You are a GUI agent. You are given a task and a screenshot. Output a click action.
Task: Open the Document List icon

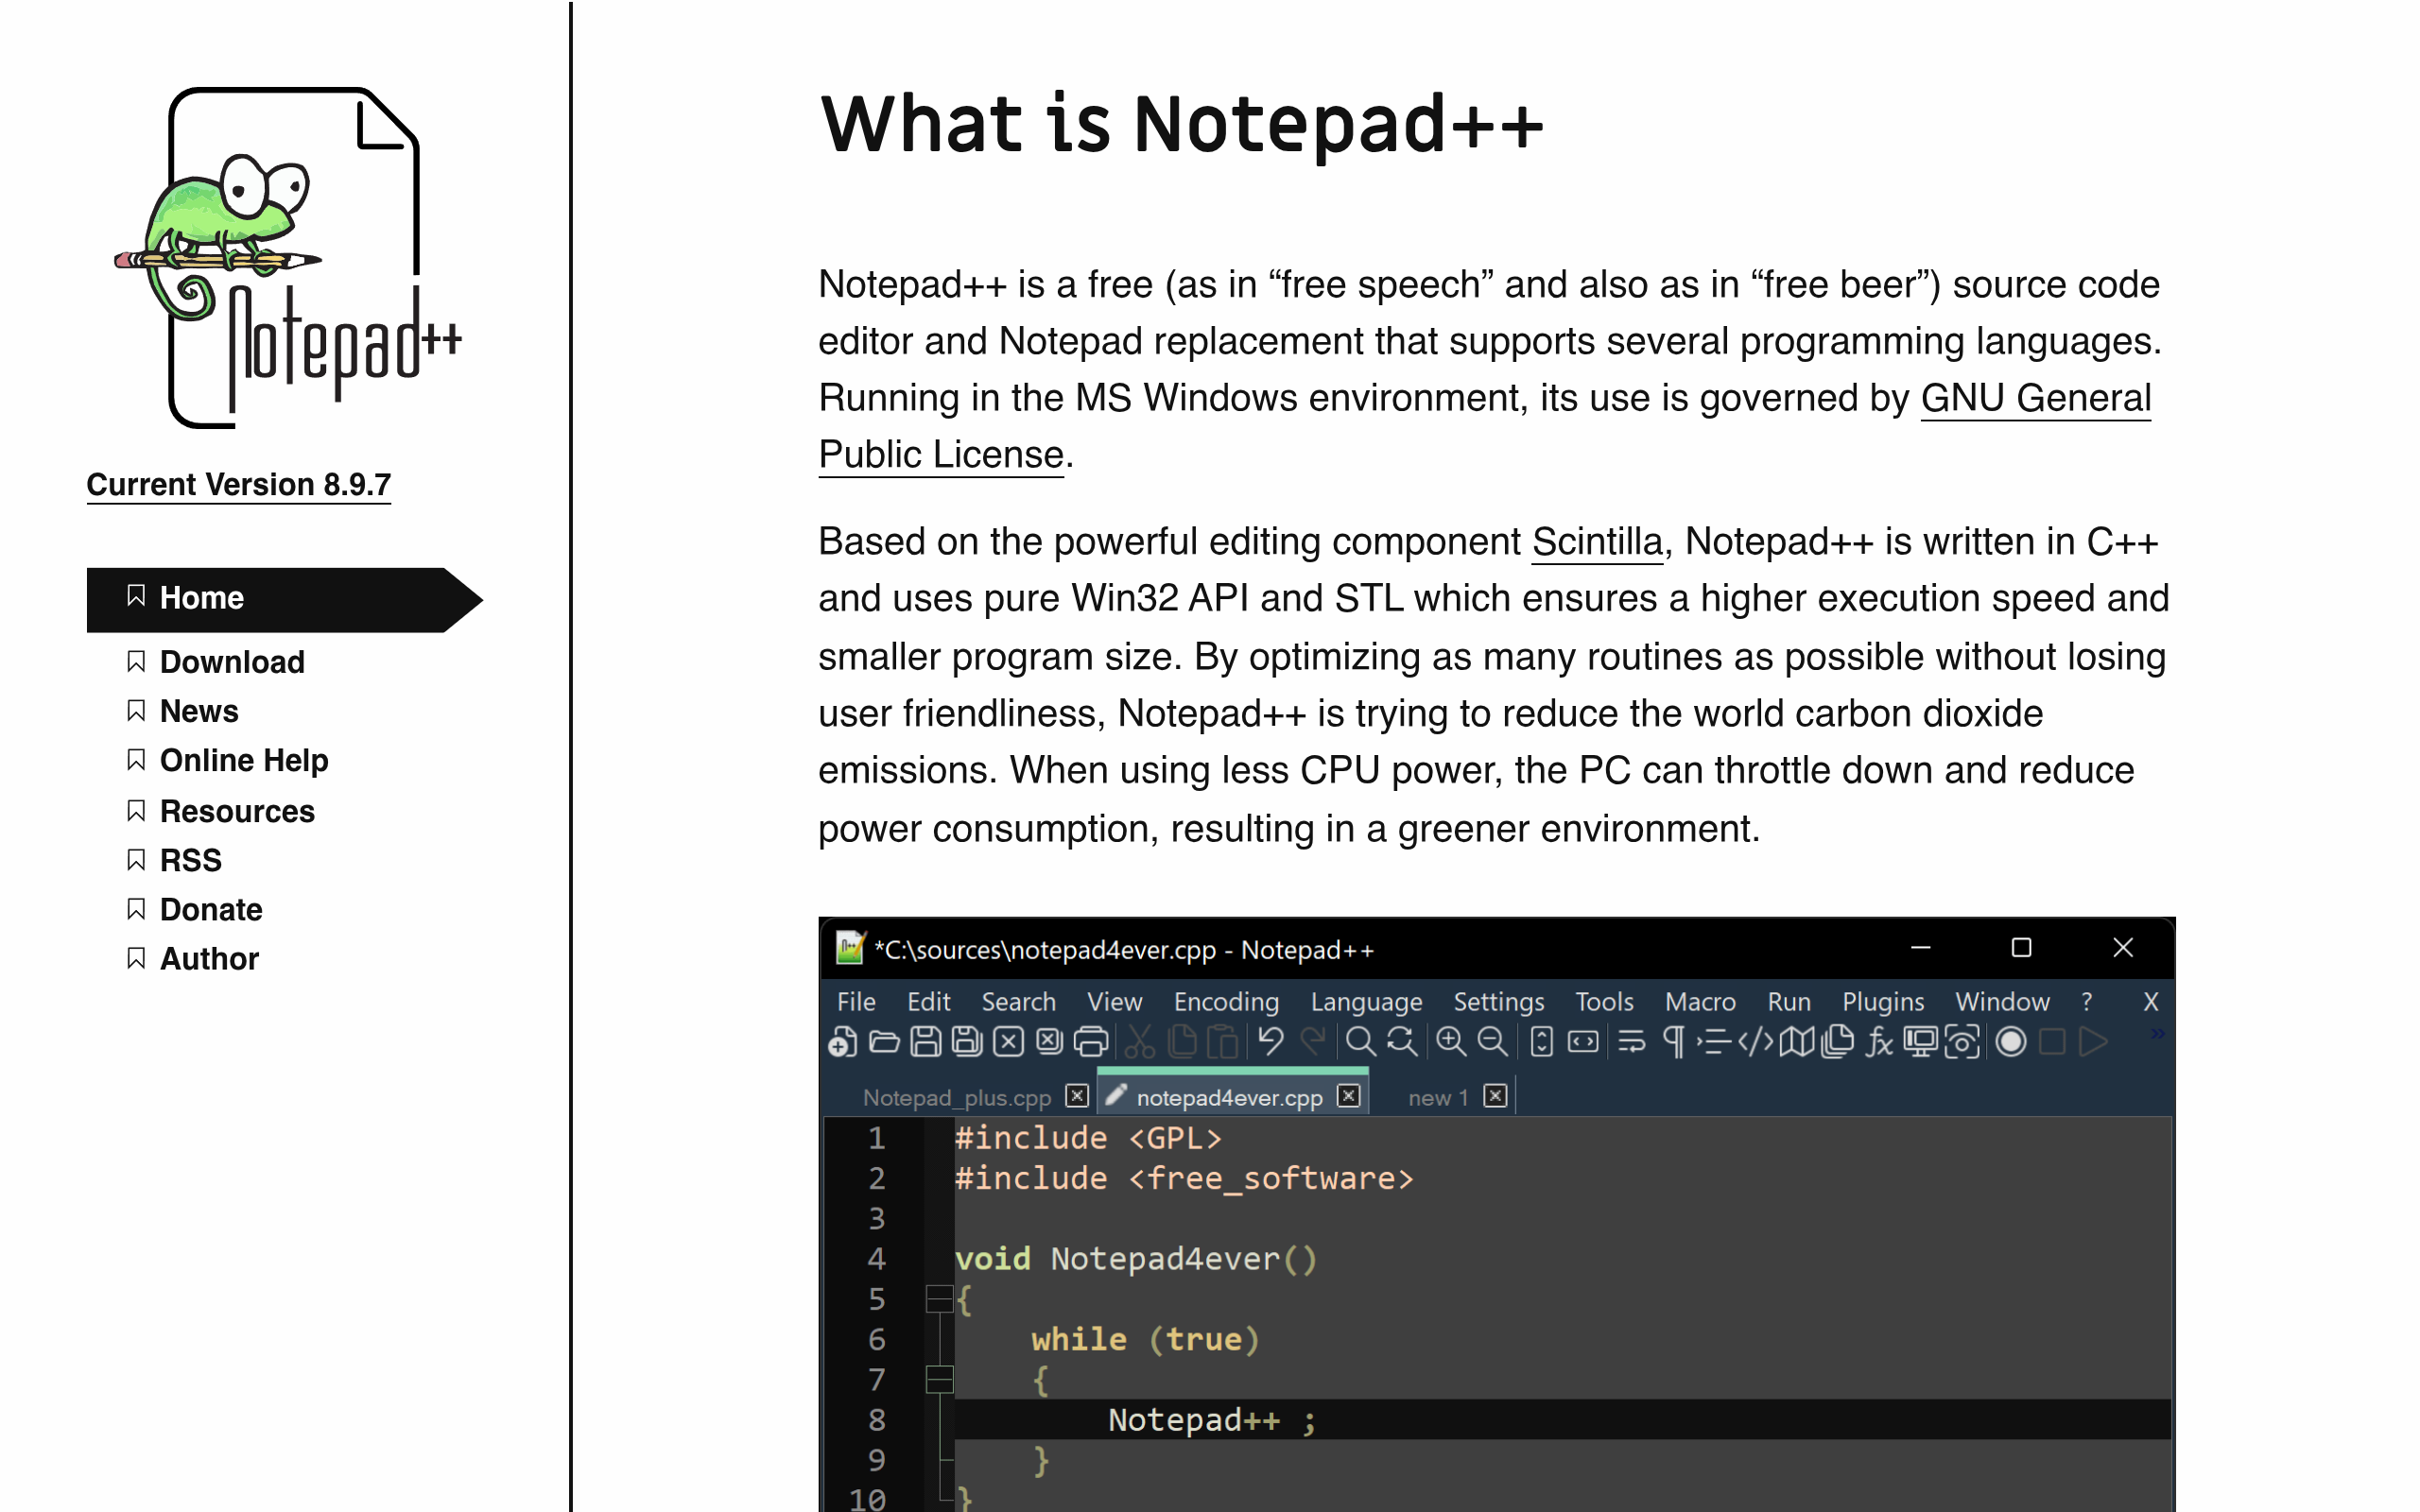(x=1837, y=1042)
